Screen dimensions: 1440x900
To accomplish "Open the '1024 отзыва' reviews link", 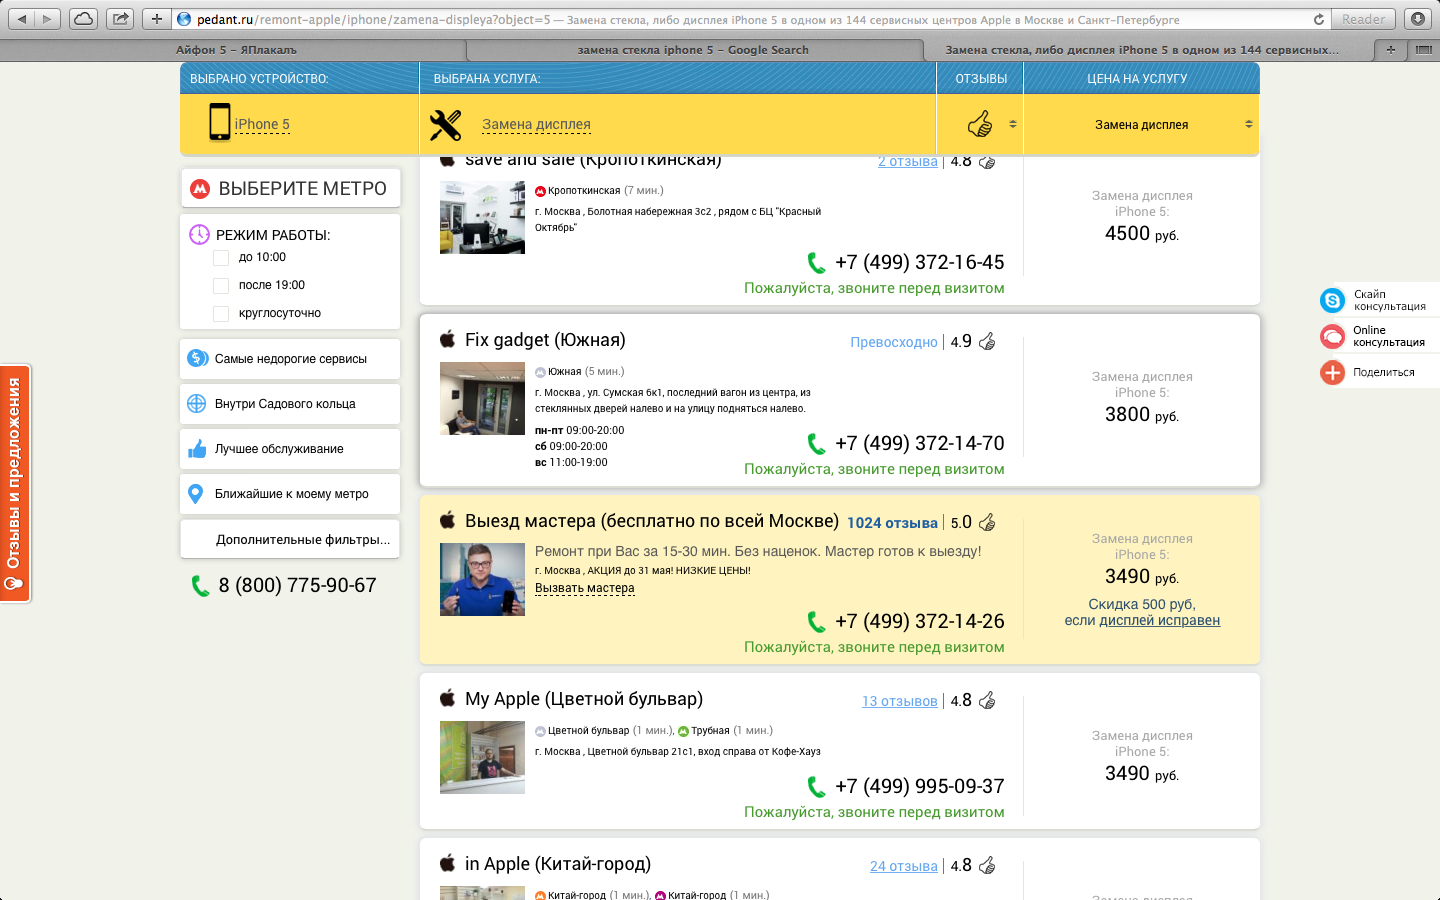I will pos(892,523).
